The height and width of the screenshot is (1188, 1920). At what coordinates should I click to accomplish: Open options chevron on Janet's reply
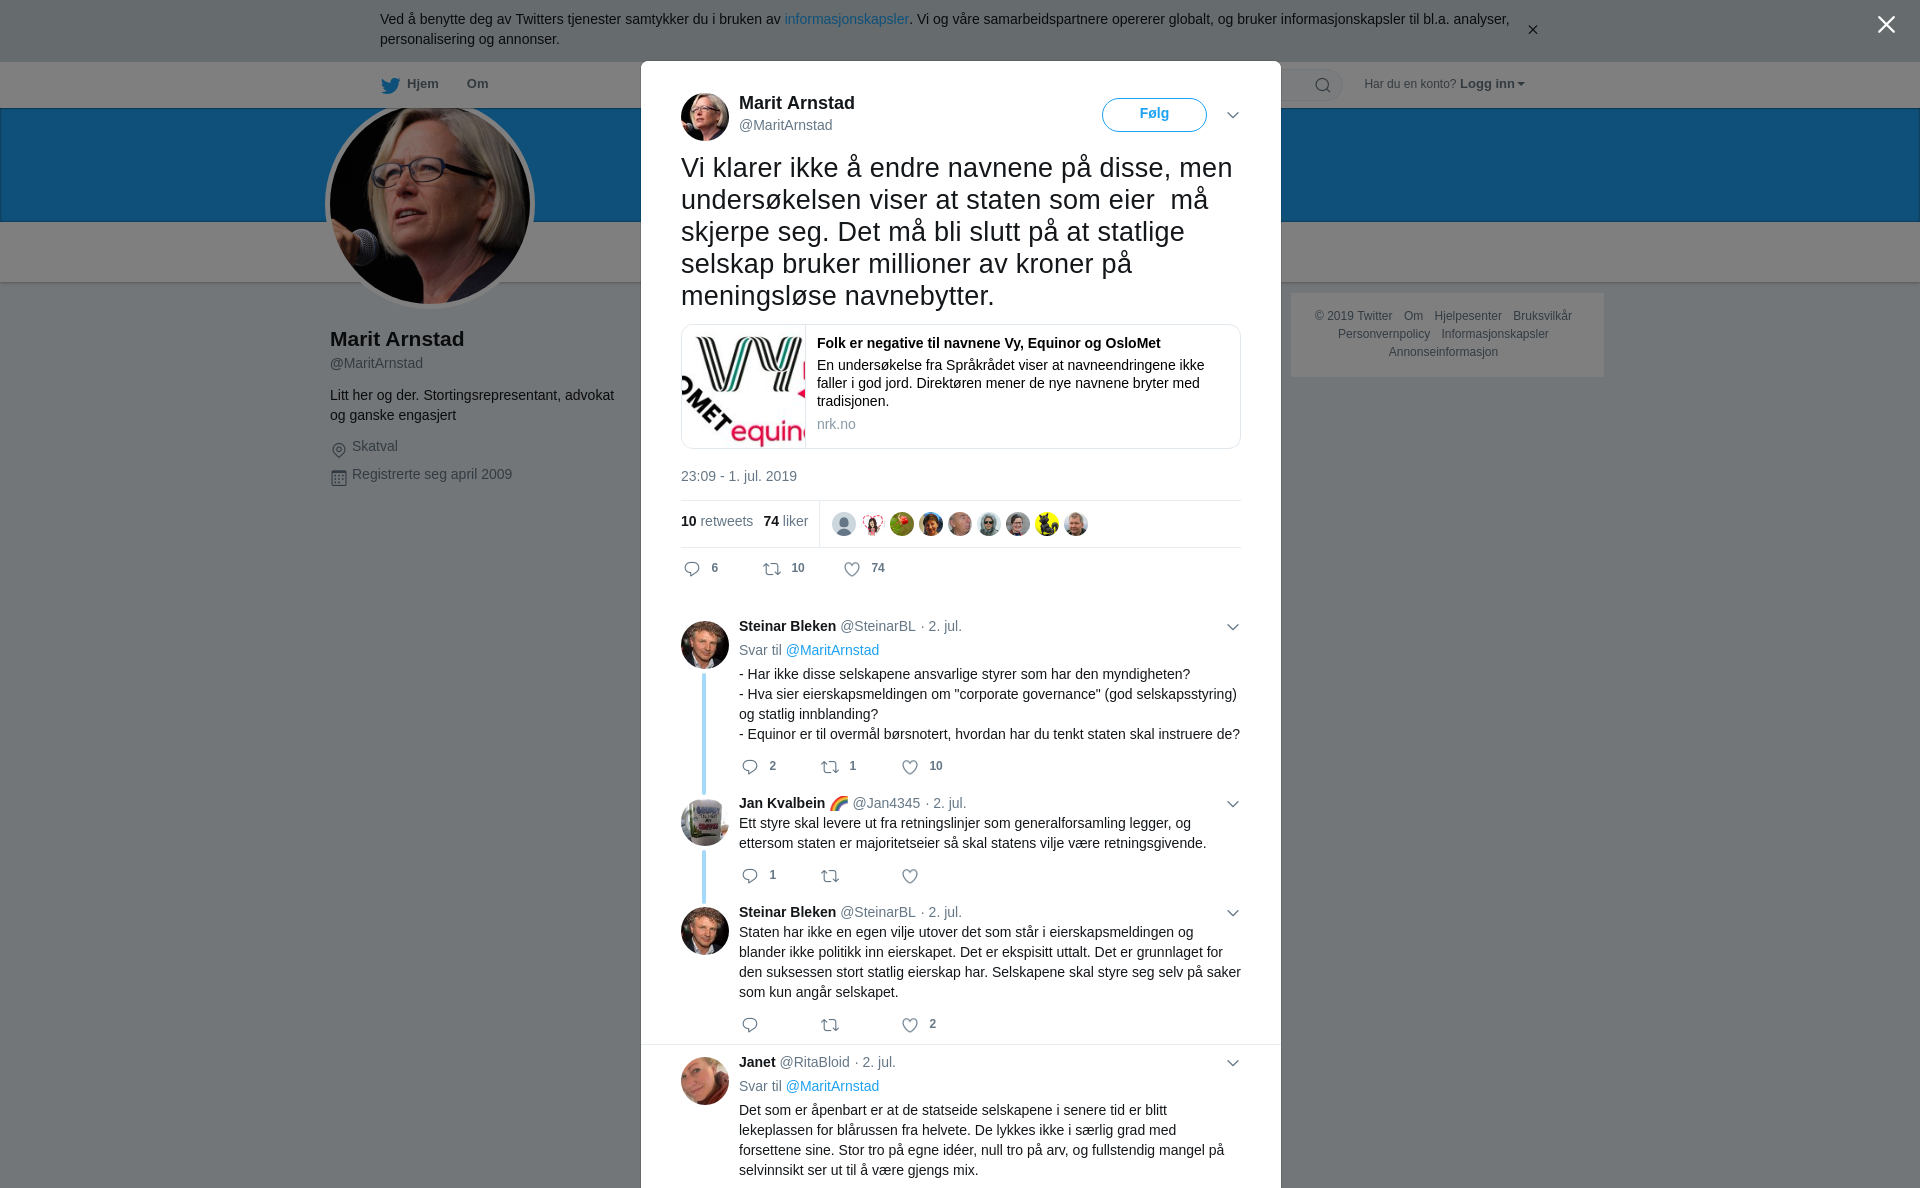click(1233, 1063)
